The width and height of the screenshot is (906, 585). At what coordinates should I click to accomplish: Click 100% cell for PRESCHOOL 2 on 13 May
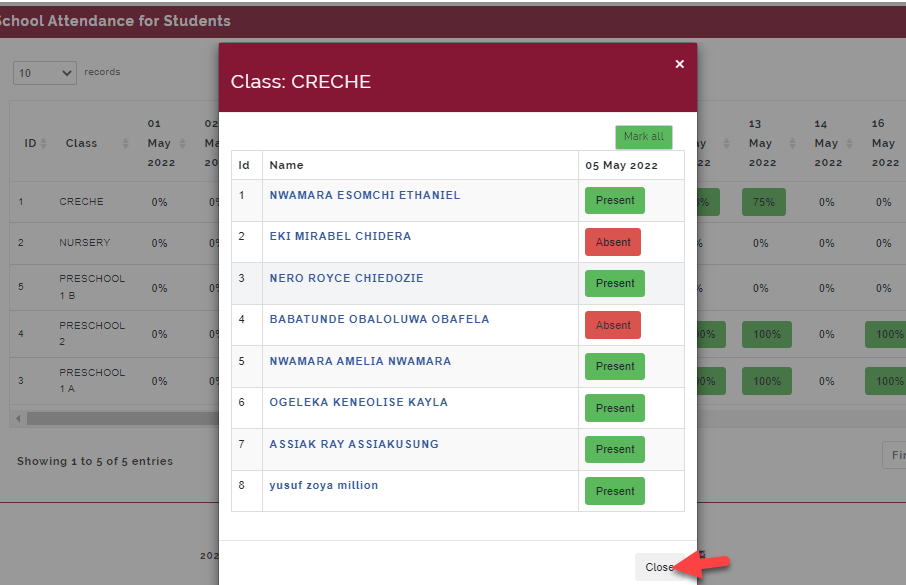pos(767,334)
